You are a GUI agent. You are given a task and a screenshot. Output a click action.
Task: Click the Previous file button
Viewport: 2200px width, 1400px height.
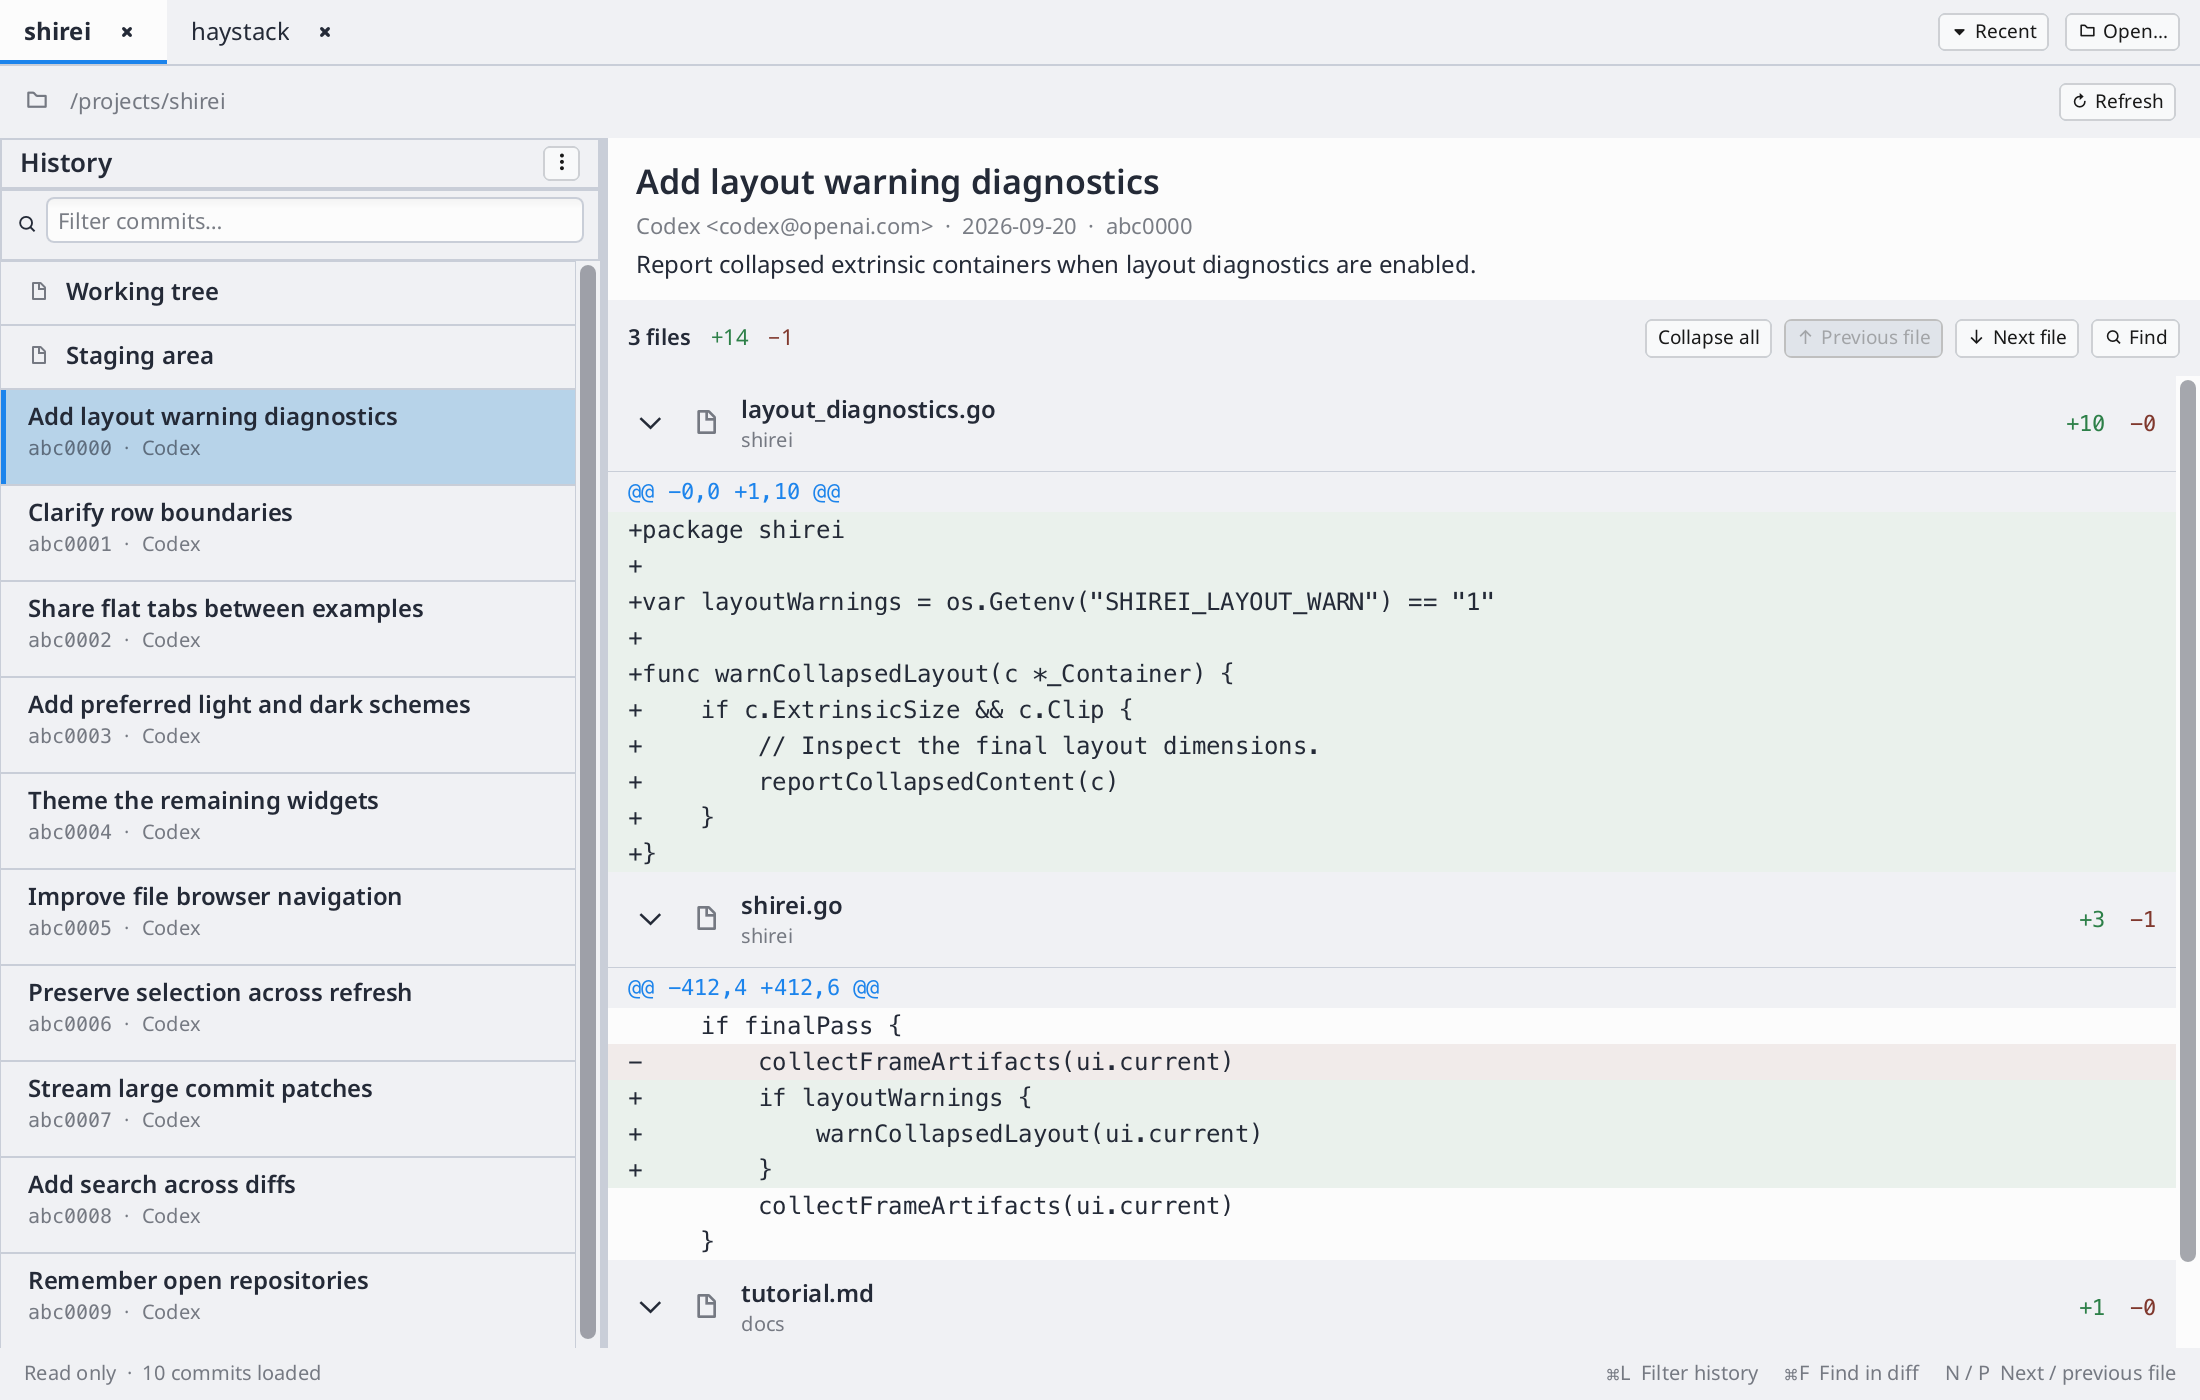click(1863, 338)
